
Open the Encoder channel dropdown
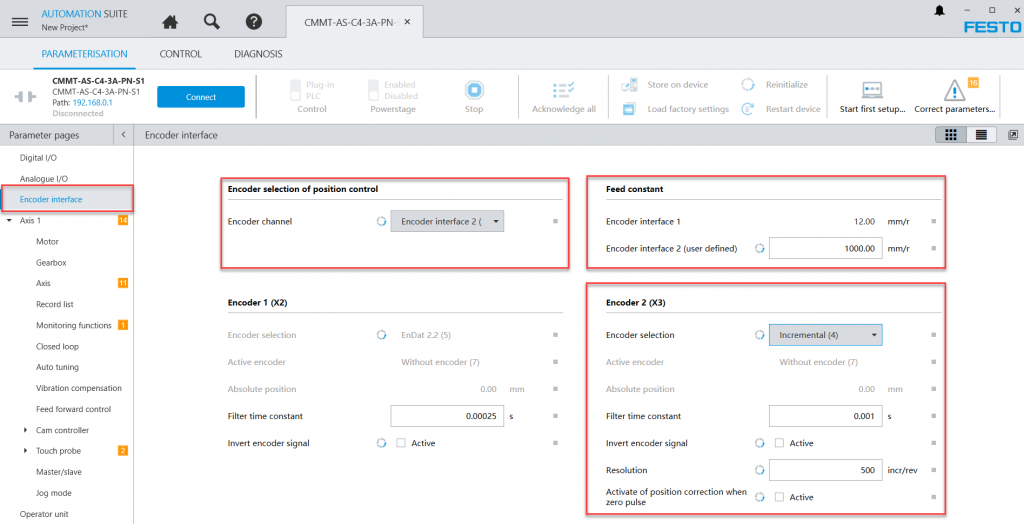[447, 221]
